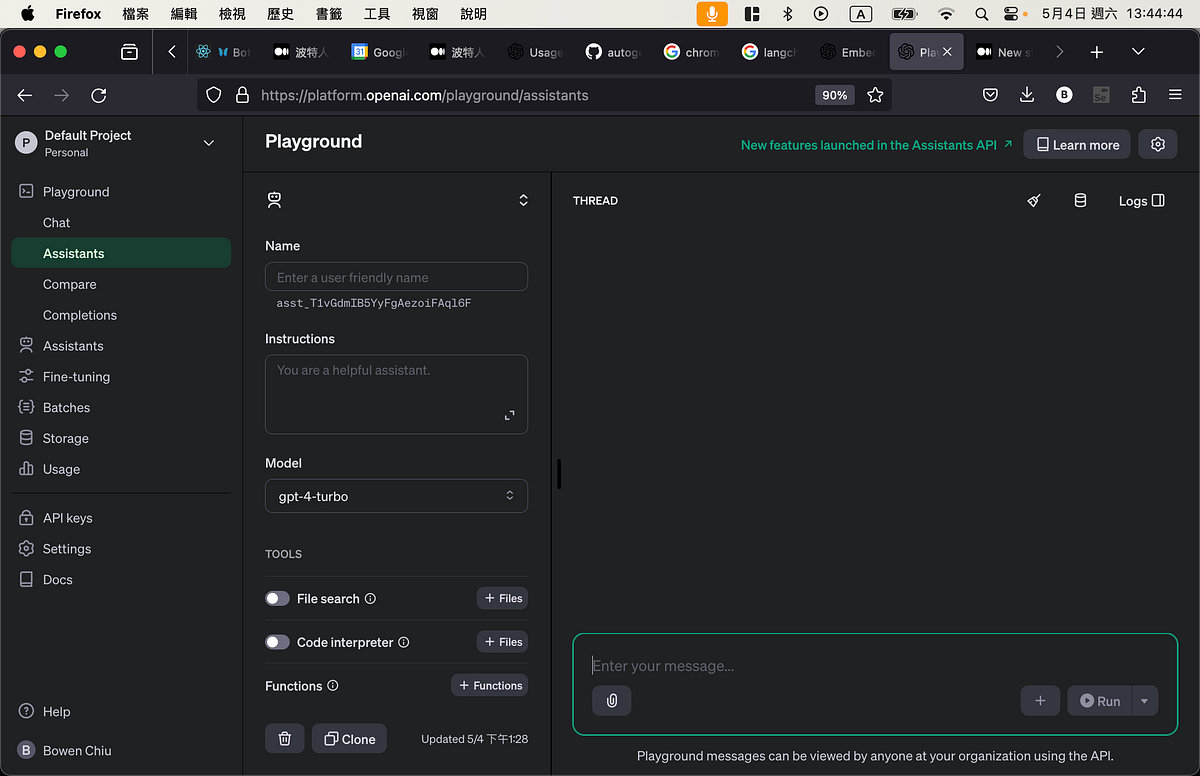Open Playground settings via the gear icon
This screenshot has width=1200, height=776.
(x=1157, y=144)
